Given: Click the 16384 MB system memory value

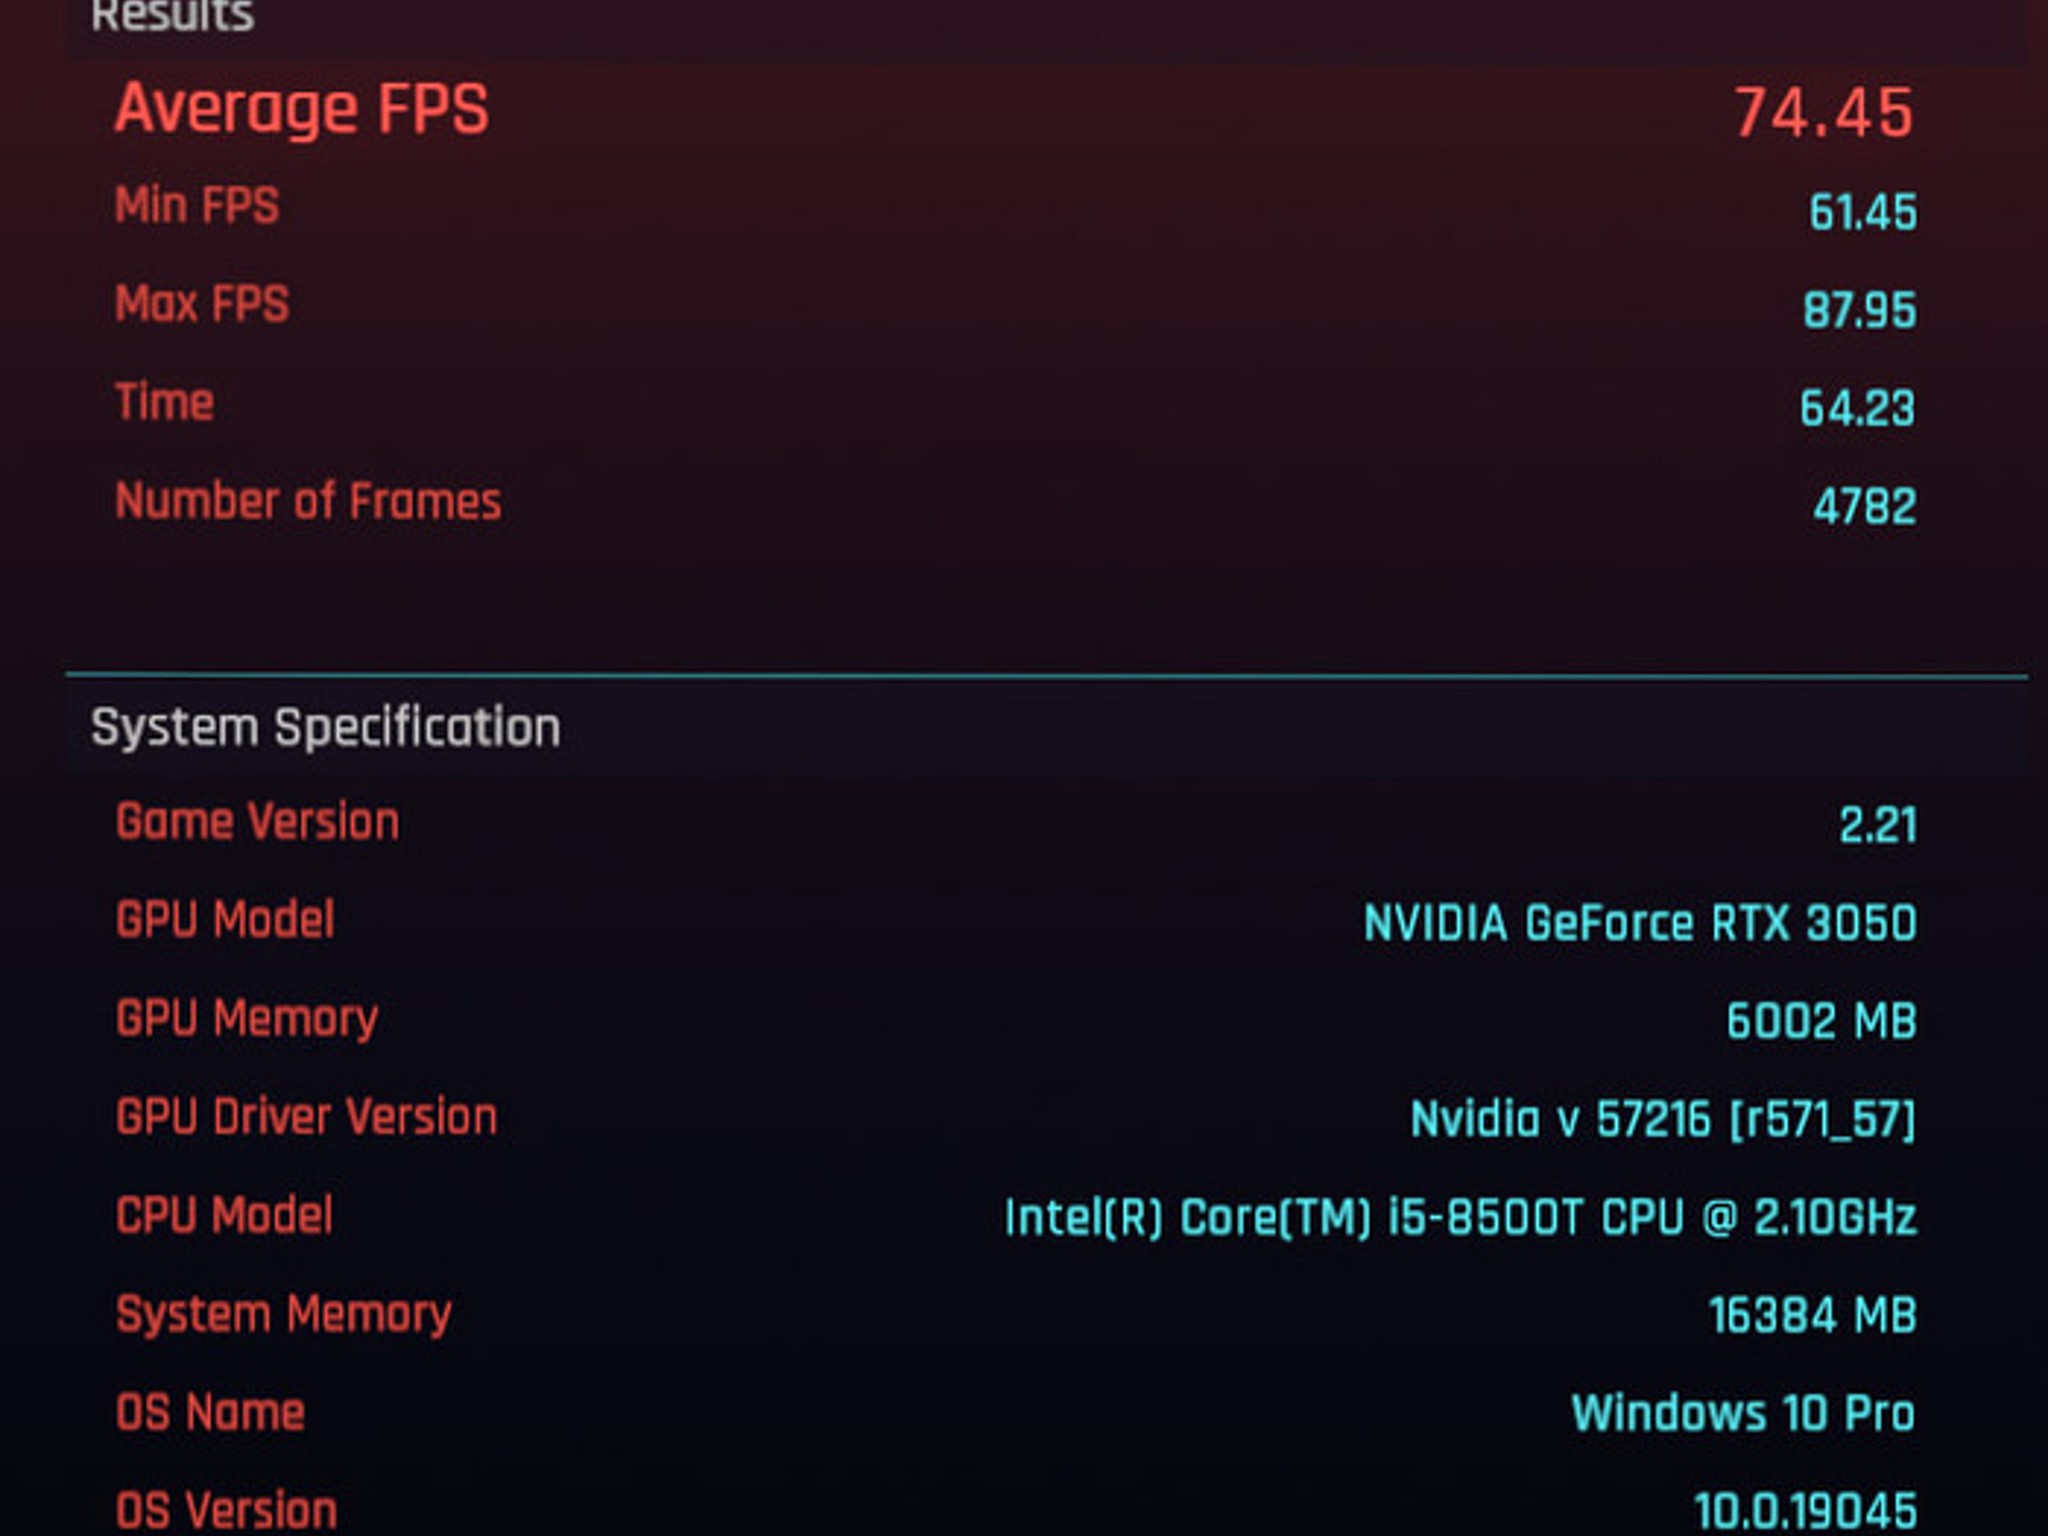Looking at the screenshot, I should [x=1813, y=1315].
